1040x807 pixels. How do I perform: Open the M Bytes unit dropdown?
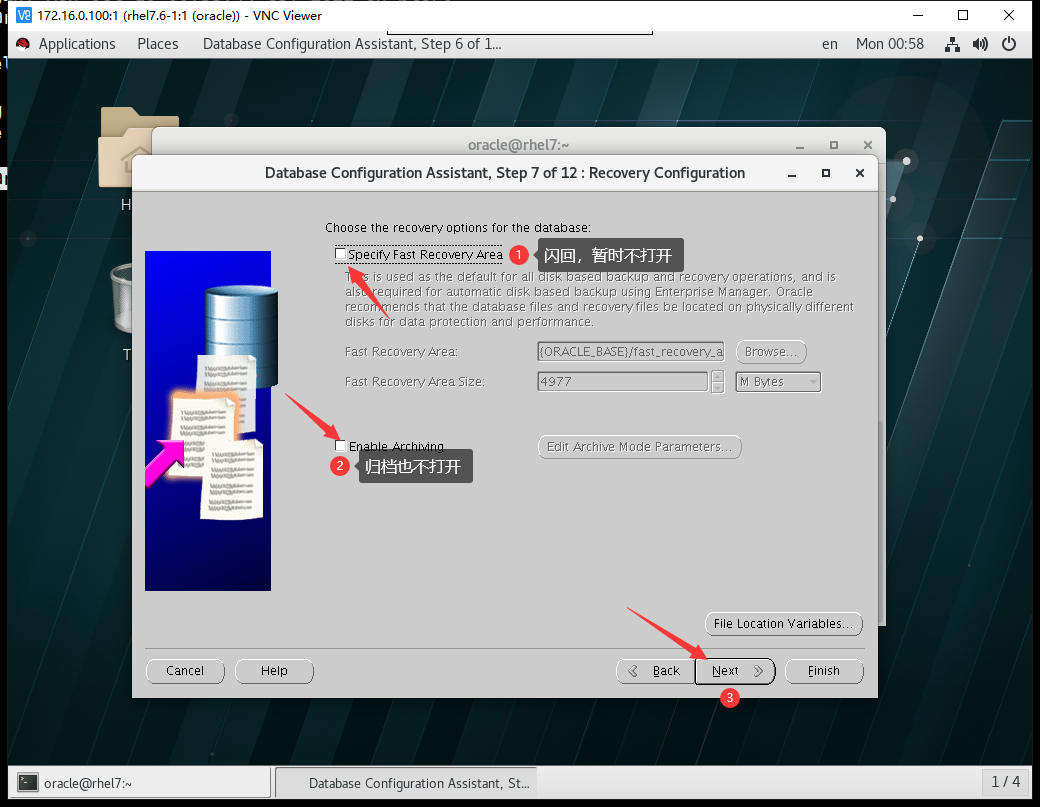click(x=778, y=382)
